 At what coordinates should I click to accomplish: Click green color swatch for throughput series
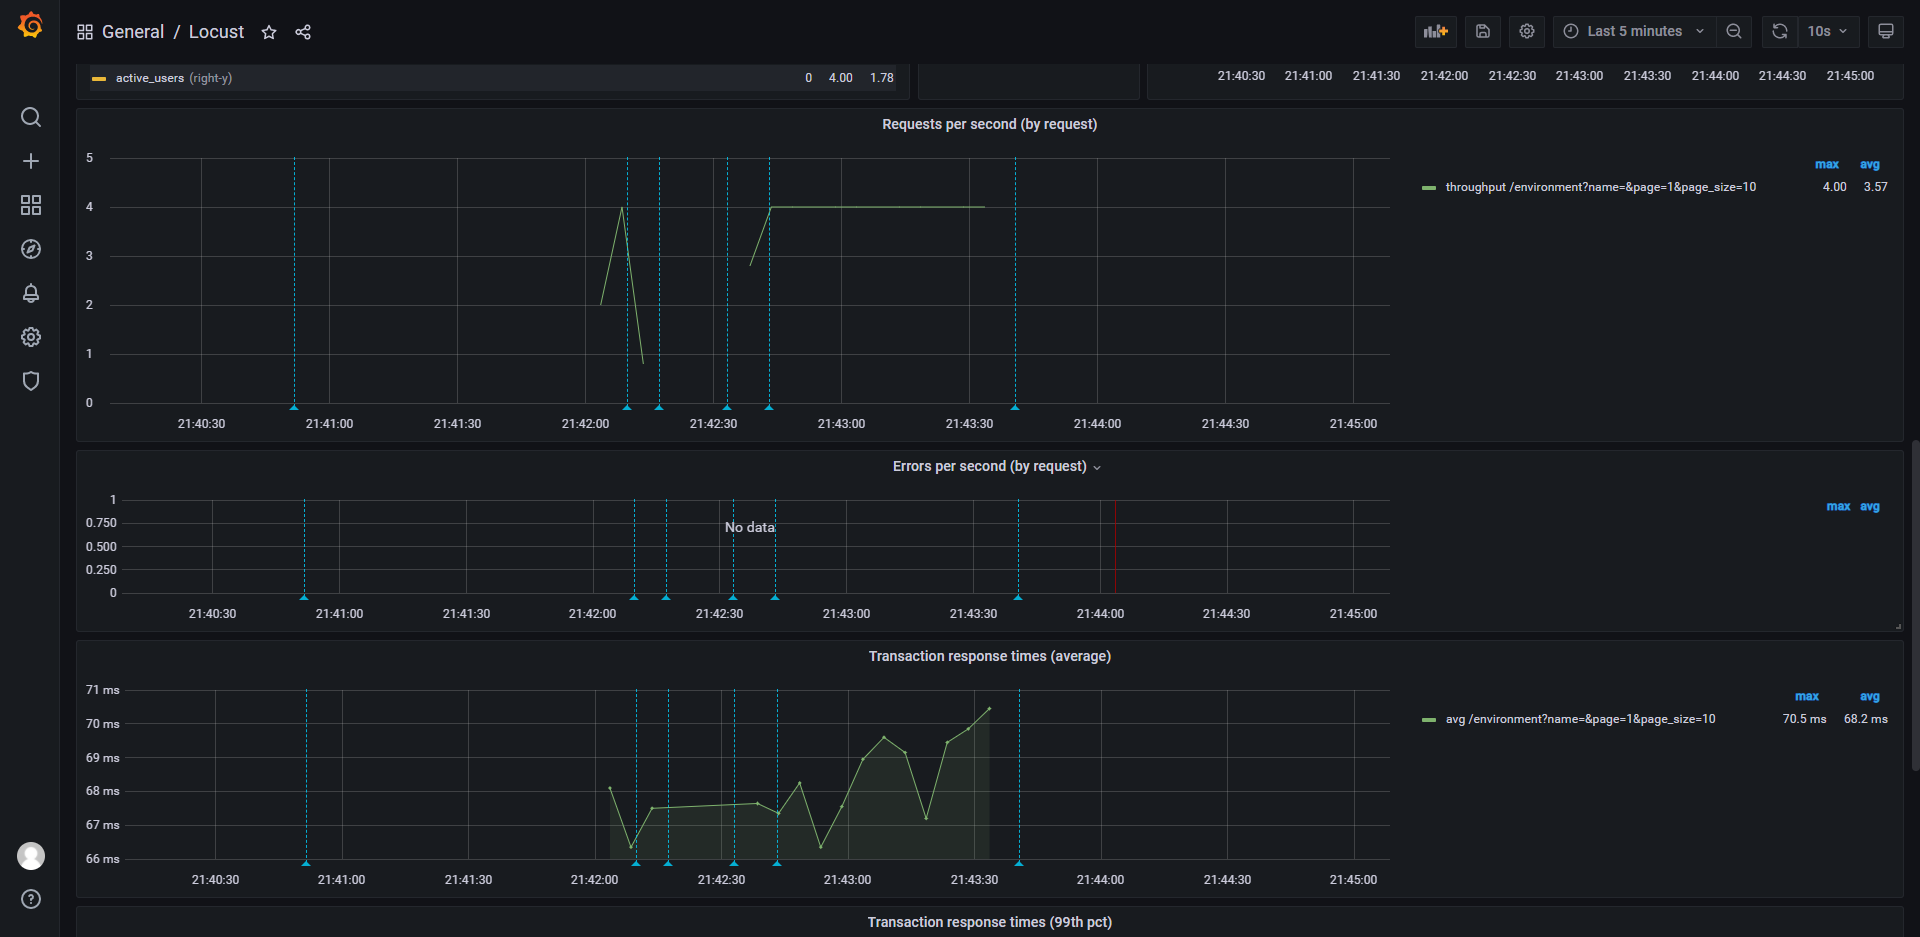pos(1429,187)
